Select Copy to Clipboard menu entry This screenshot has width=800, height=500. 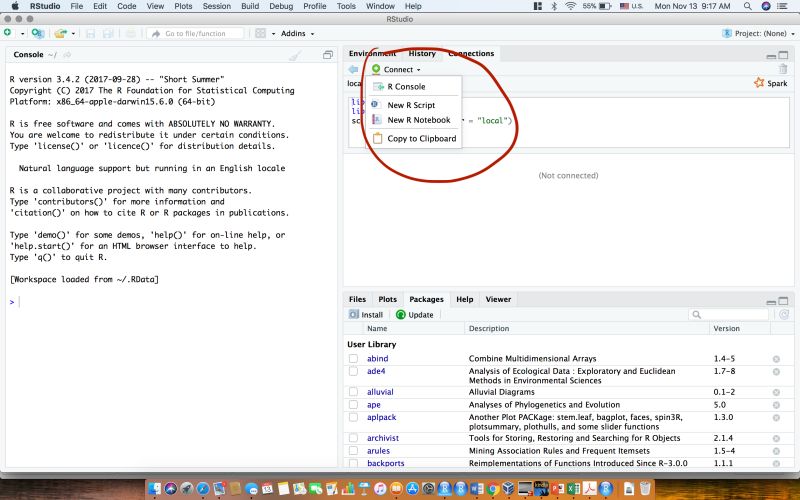coord(414,138)
